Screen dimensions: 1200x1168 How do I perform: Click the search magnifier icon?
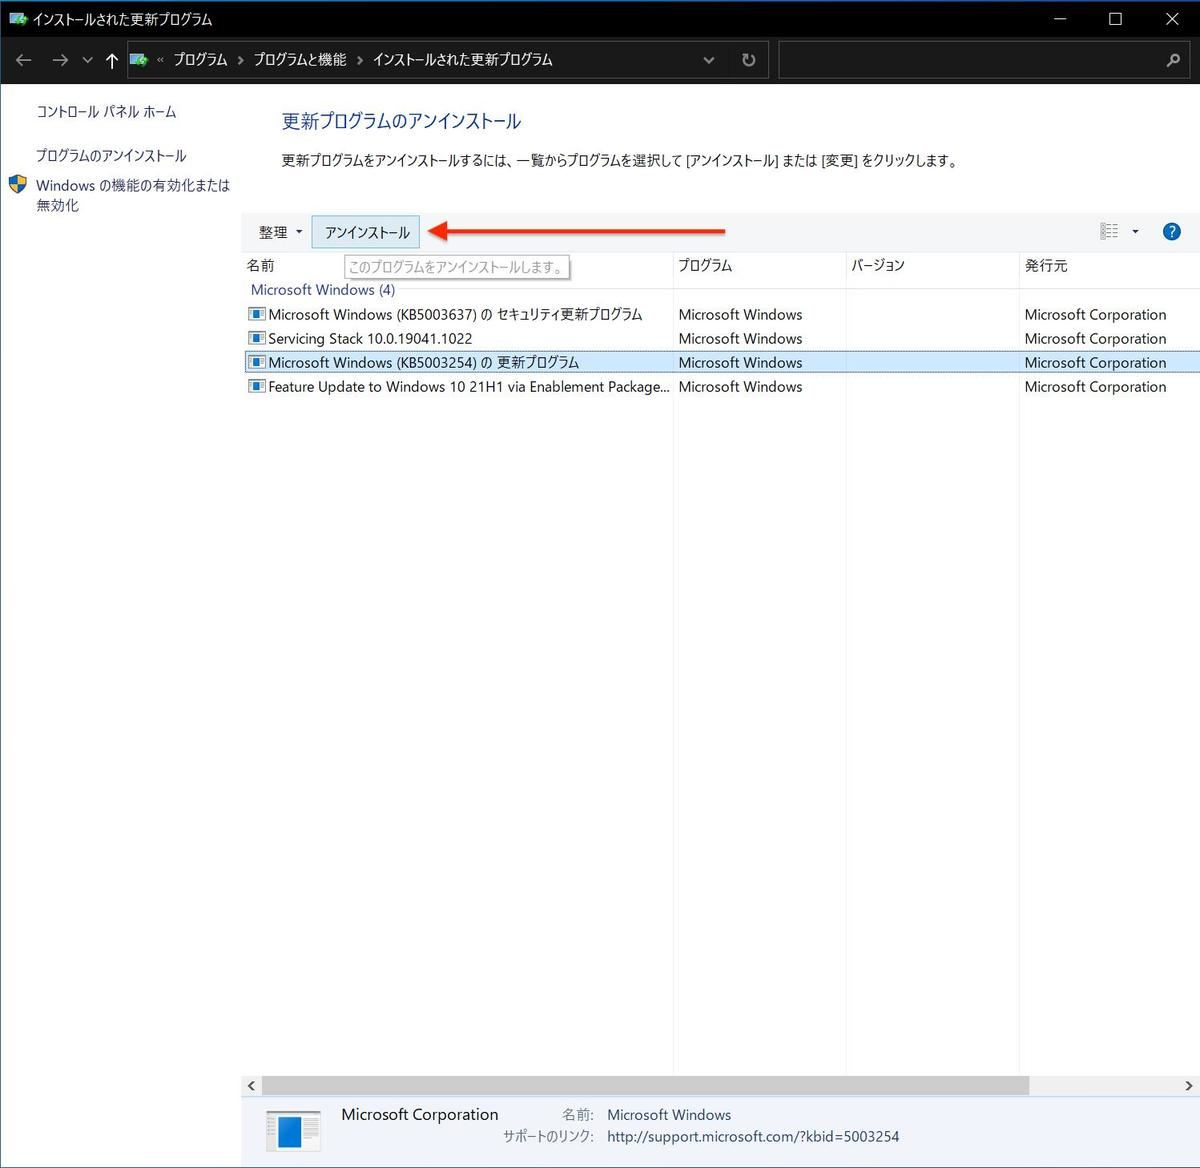point(1173,60)
